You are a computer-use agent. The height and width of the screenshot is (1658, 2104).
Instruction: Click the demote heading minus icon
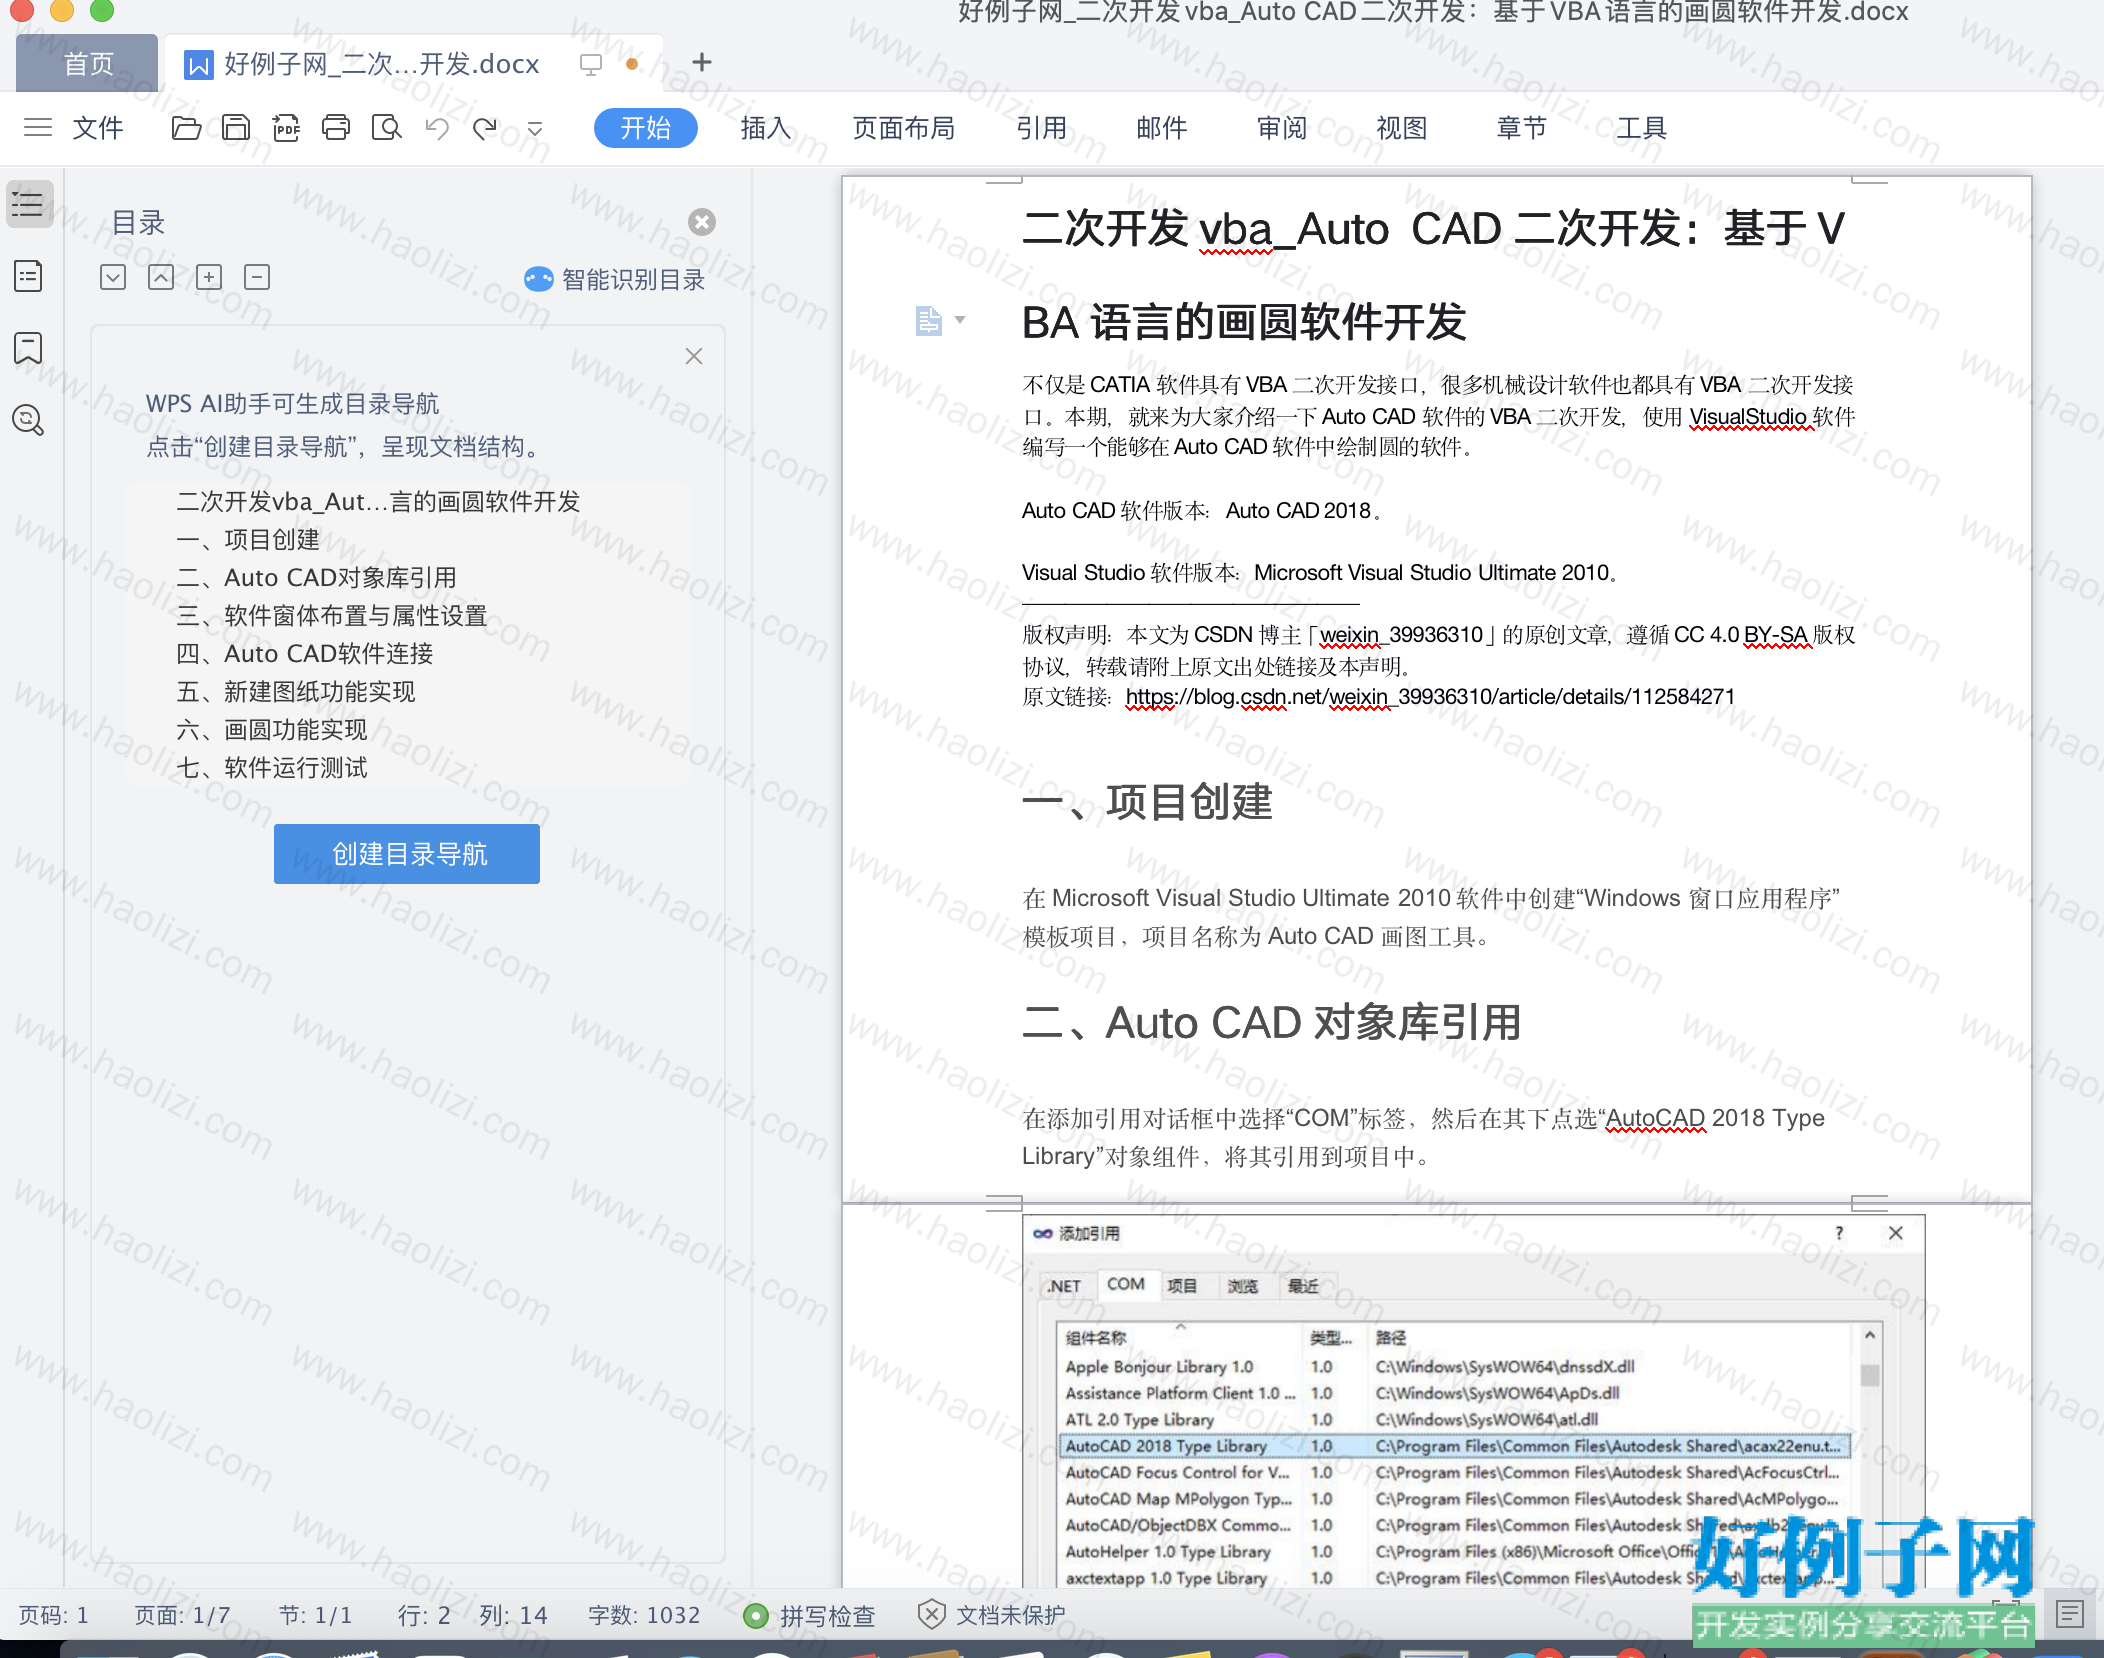pyautogui.click(x=257, y=277)
